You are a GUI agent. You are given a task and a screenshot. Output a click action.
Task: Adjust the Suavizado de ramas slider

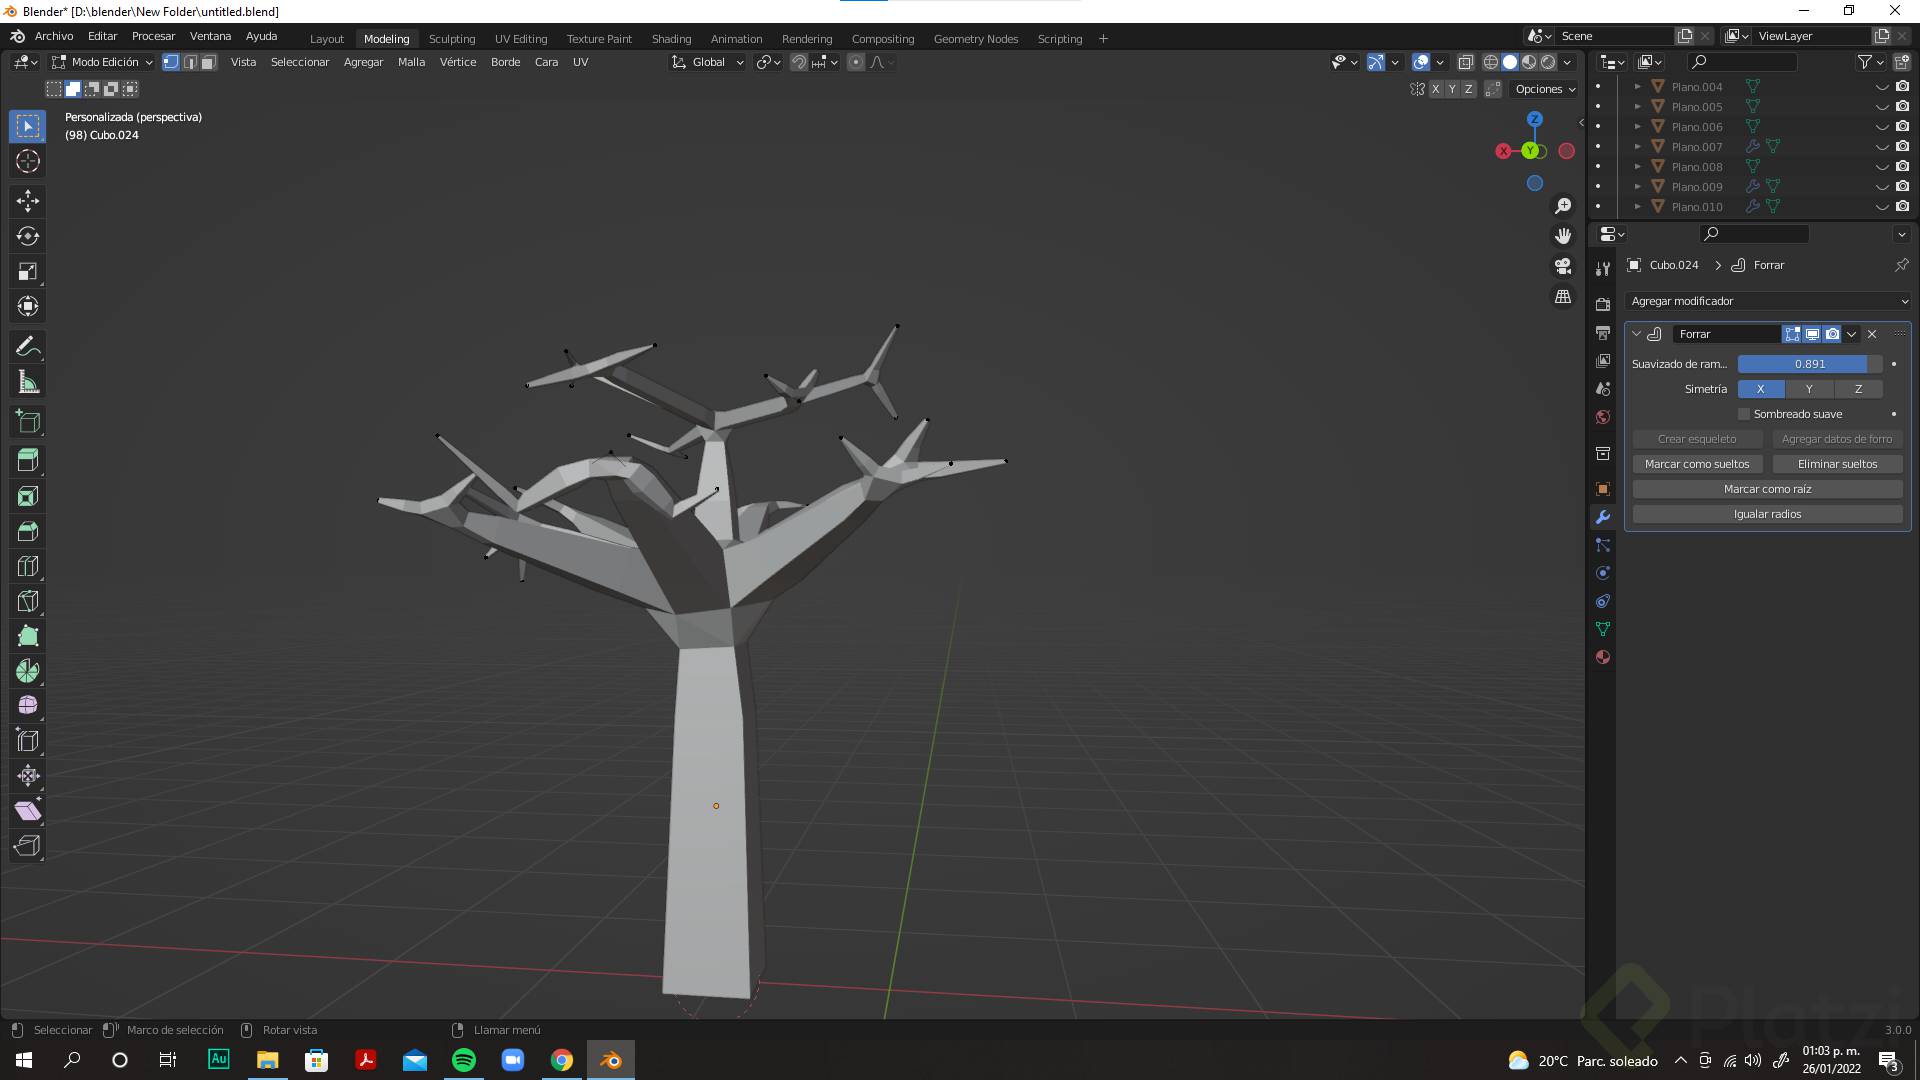point(1809,364)
